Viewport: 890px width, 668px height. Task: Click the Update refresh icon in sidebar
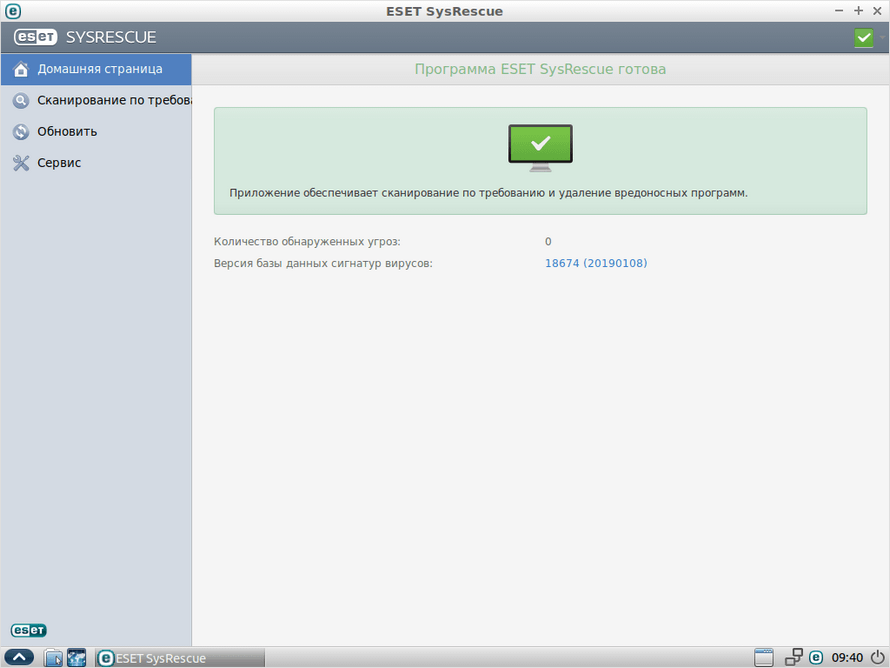click(x=21, y=132)
